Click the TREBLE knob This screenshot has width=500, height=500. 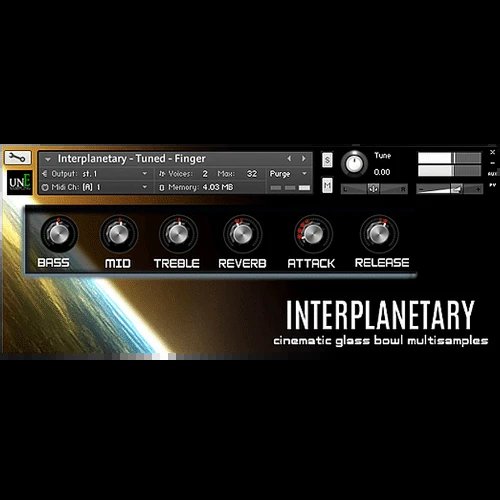click(x=178, y=234)
